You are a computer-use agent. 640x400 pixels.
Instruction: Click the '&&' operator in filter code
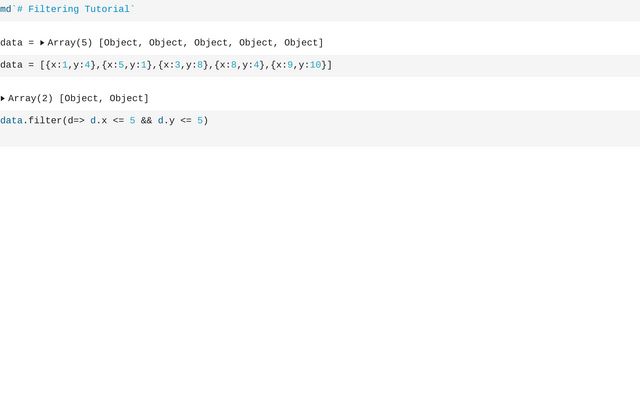coord(146,121)
